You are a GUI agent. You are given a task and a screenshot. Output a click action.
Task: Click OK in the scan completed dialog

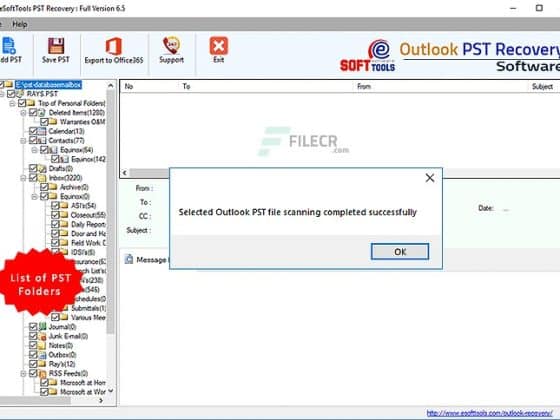pyautogui.click(x=400, y=252)
